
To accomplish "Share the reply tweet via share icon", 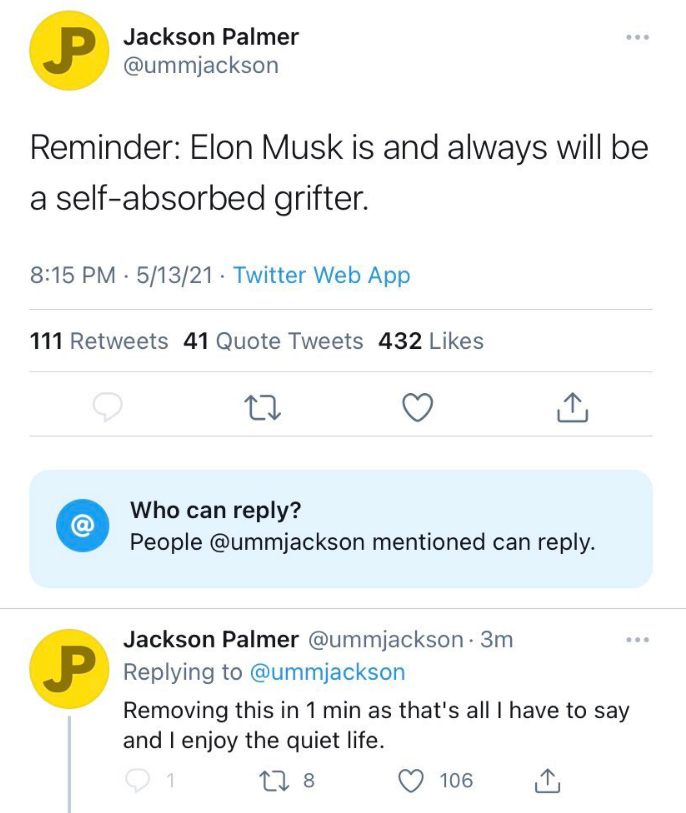I will [546, 780].
